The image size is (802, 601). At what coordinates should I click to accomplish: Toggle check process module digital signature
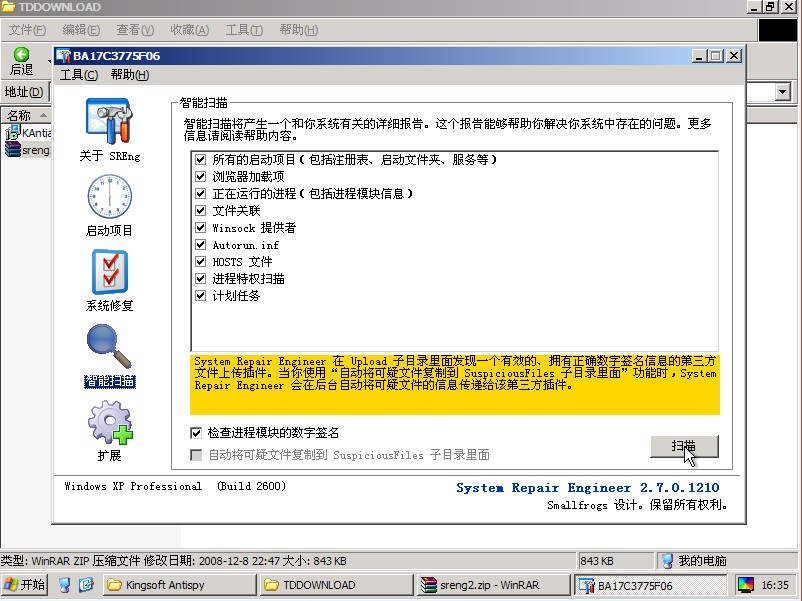click(196, 433)
